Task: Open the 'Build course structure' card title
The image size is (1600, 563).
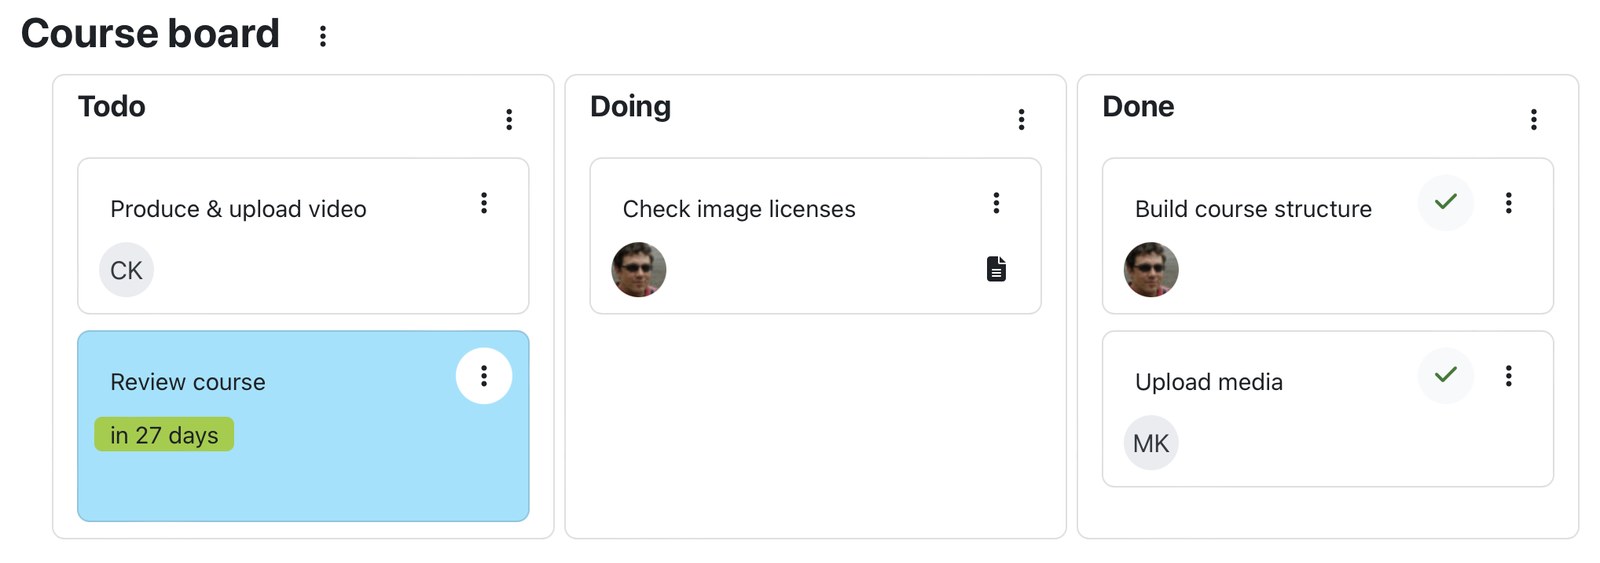Action: point(1253,209)
